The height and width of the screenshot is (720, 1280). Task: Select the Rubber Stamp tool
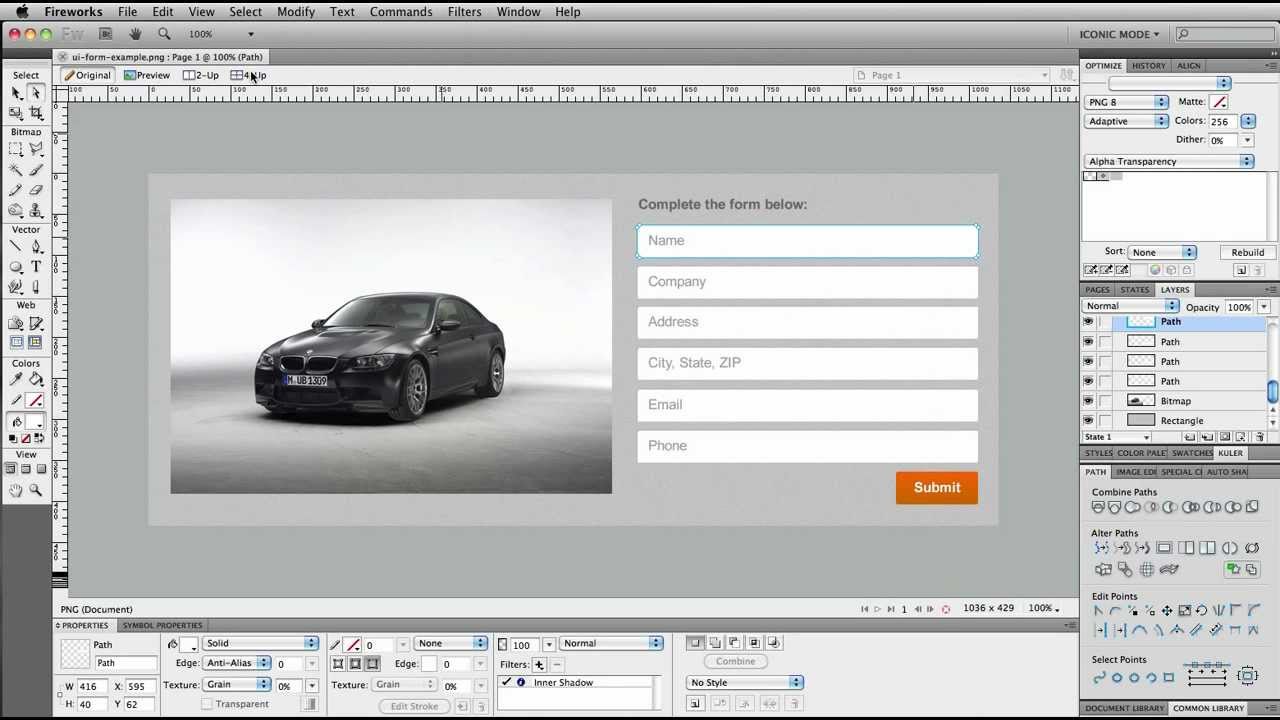pyautogui.click(x=36, y=210)
